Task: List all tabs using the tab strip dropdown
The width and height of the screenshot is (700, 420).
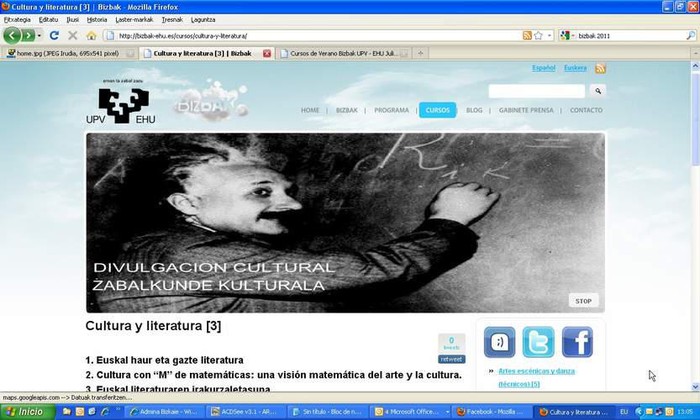Action: [x=695, y=54]
